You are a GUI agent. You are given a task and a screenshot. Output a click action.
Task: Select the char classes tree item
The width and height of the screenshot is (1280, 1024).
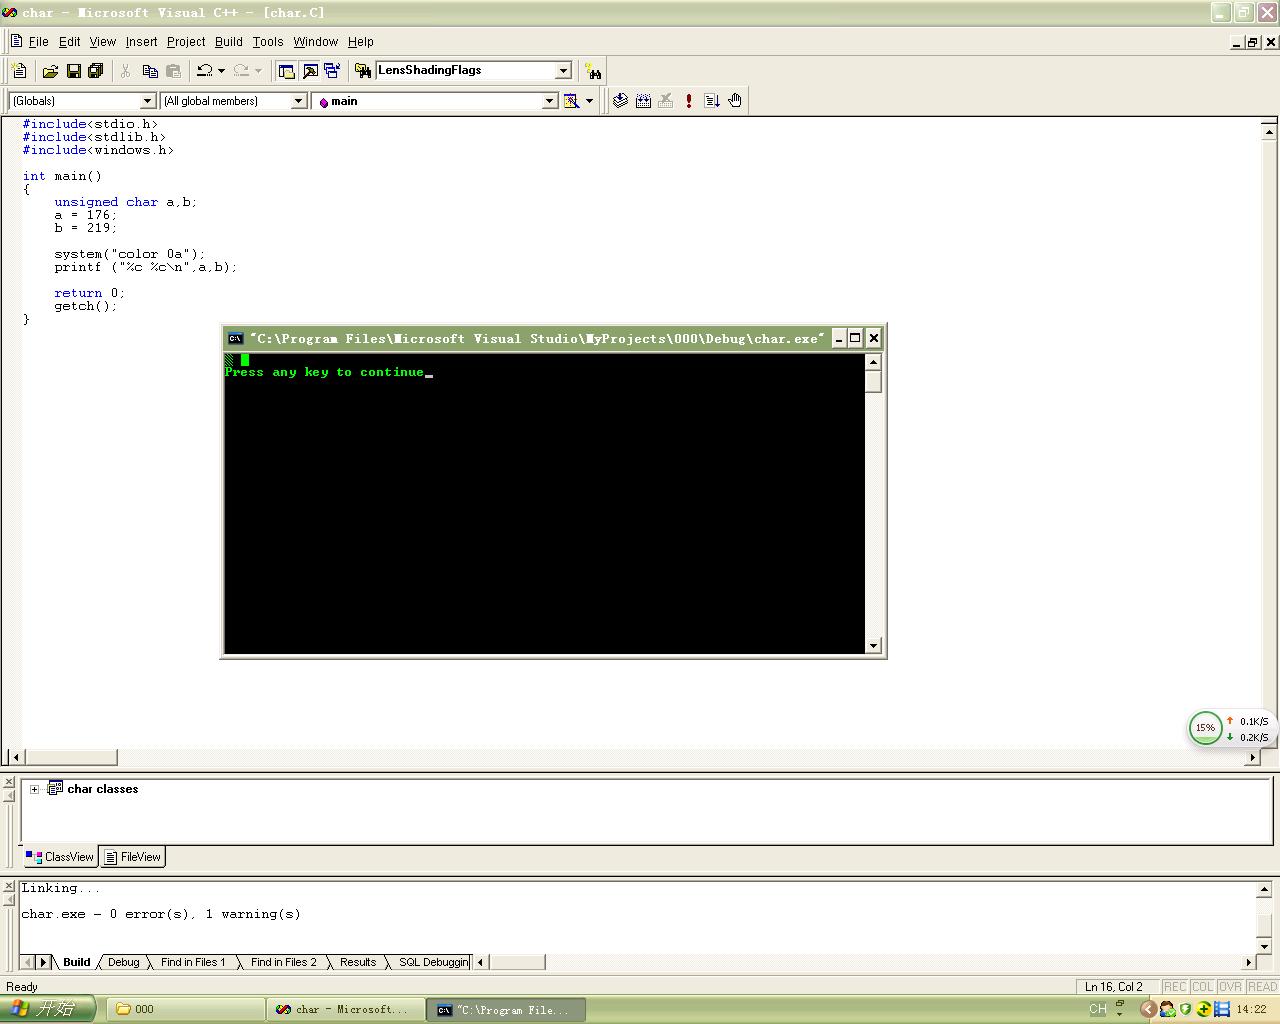tap(103, 789)
